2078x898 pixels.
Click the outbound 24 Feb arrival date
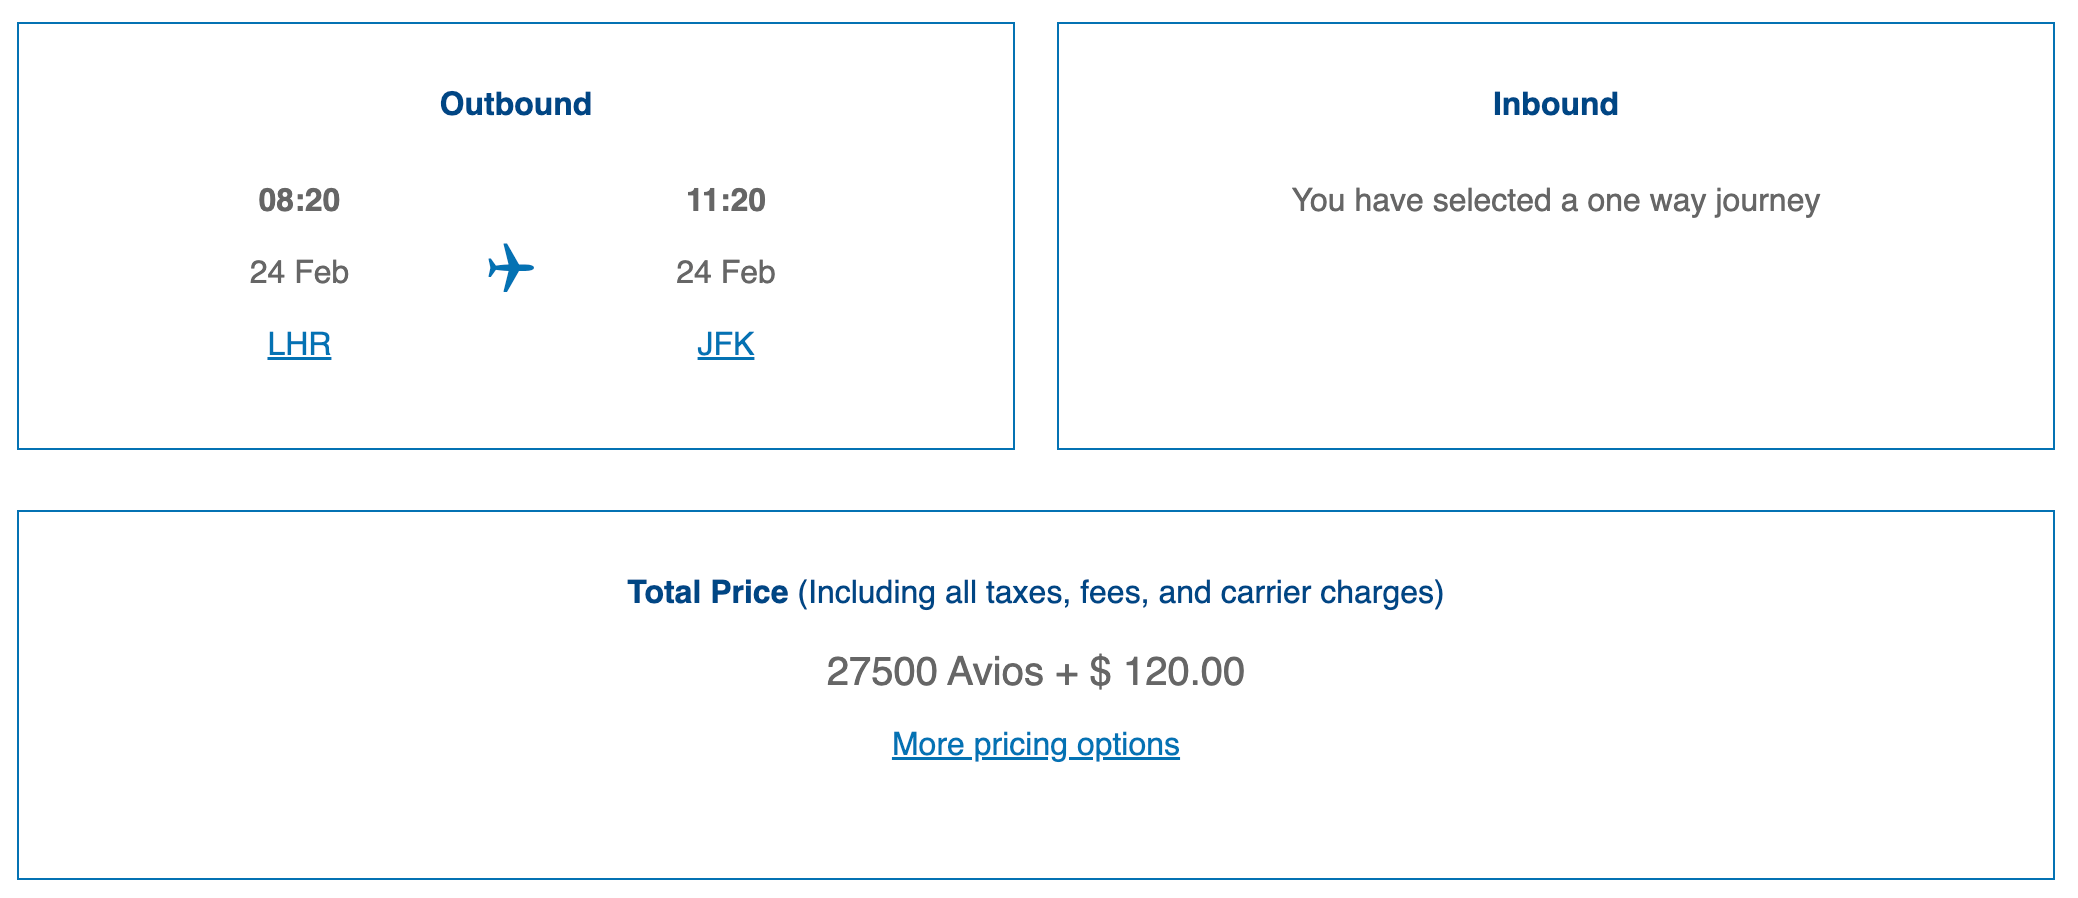[x=726, y=271]
